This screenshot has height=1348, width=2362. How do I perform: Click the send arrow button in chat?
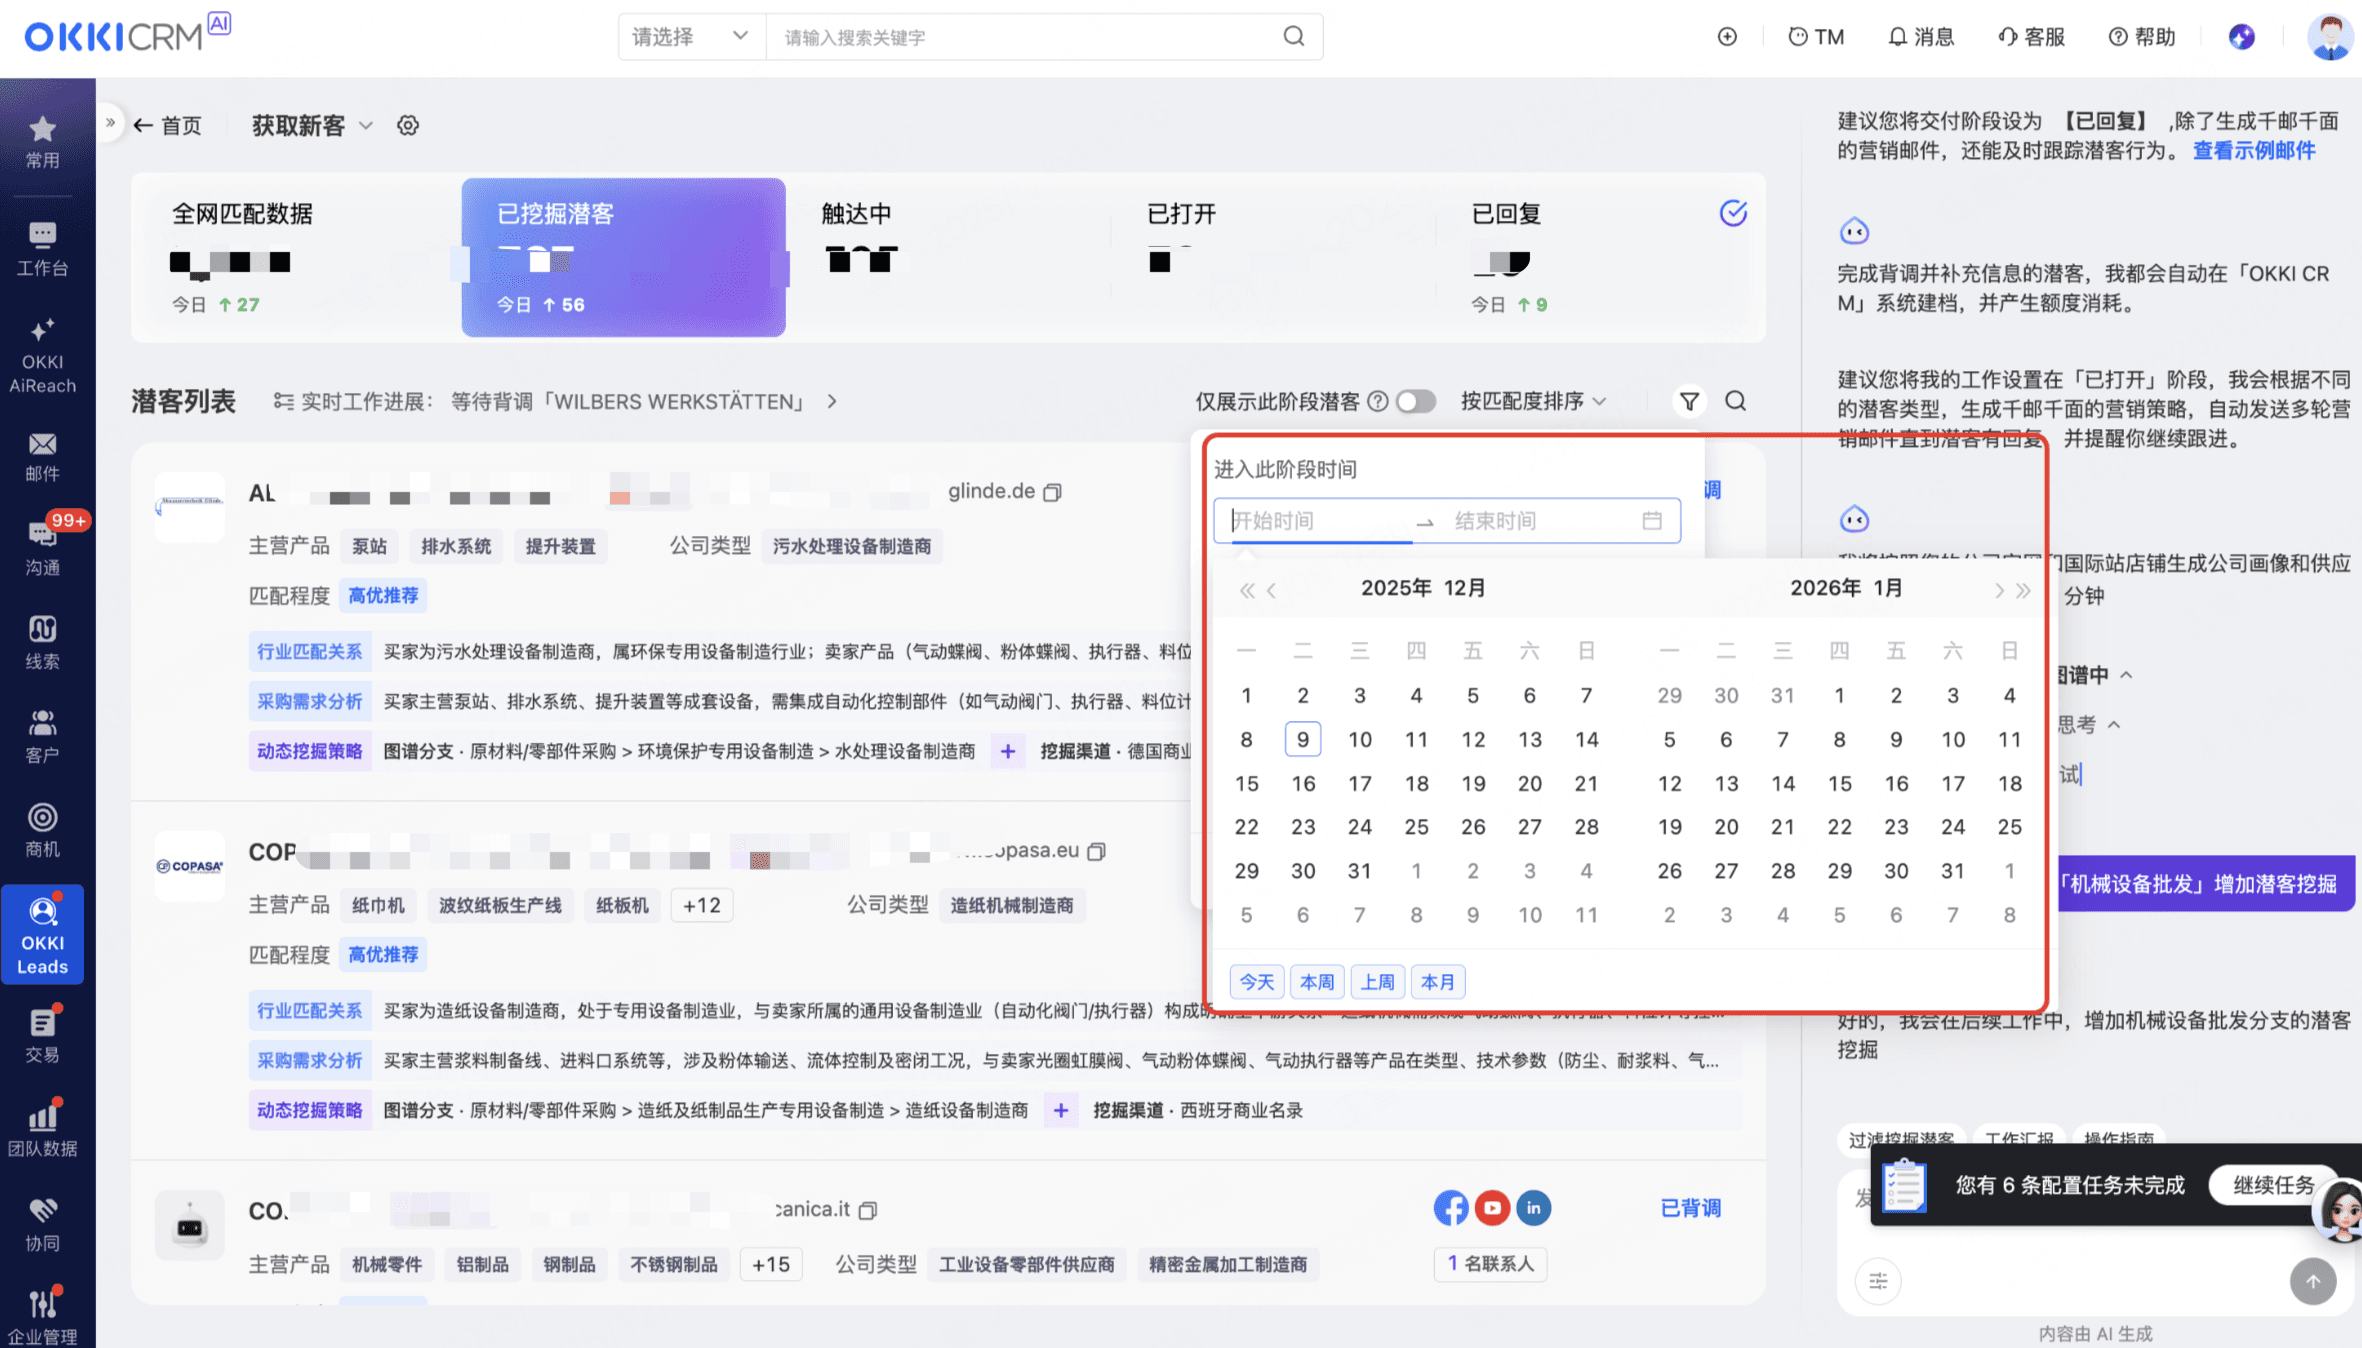point(2312,1281)
